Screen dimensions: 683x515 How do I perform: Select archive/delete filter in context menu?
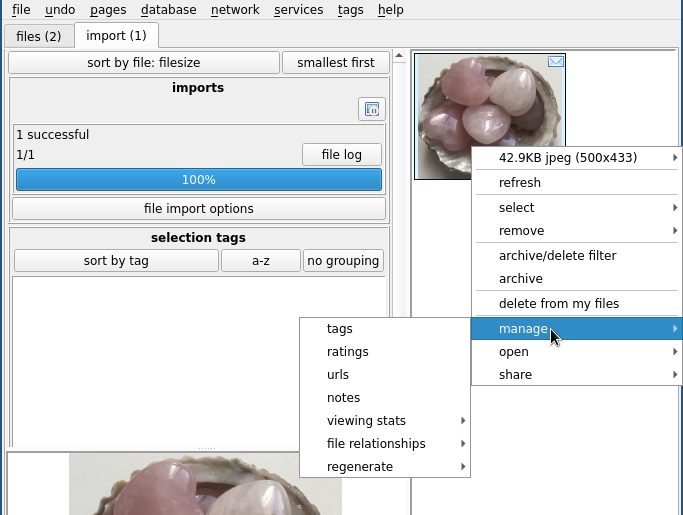(x=557, y=256)
